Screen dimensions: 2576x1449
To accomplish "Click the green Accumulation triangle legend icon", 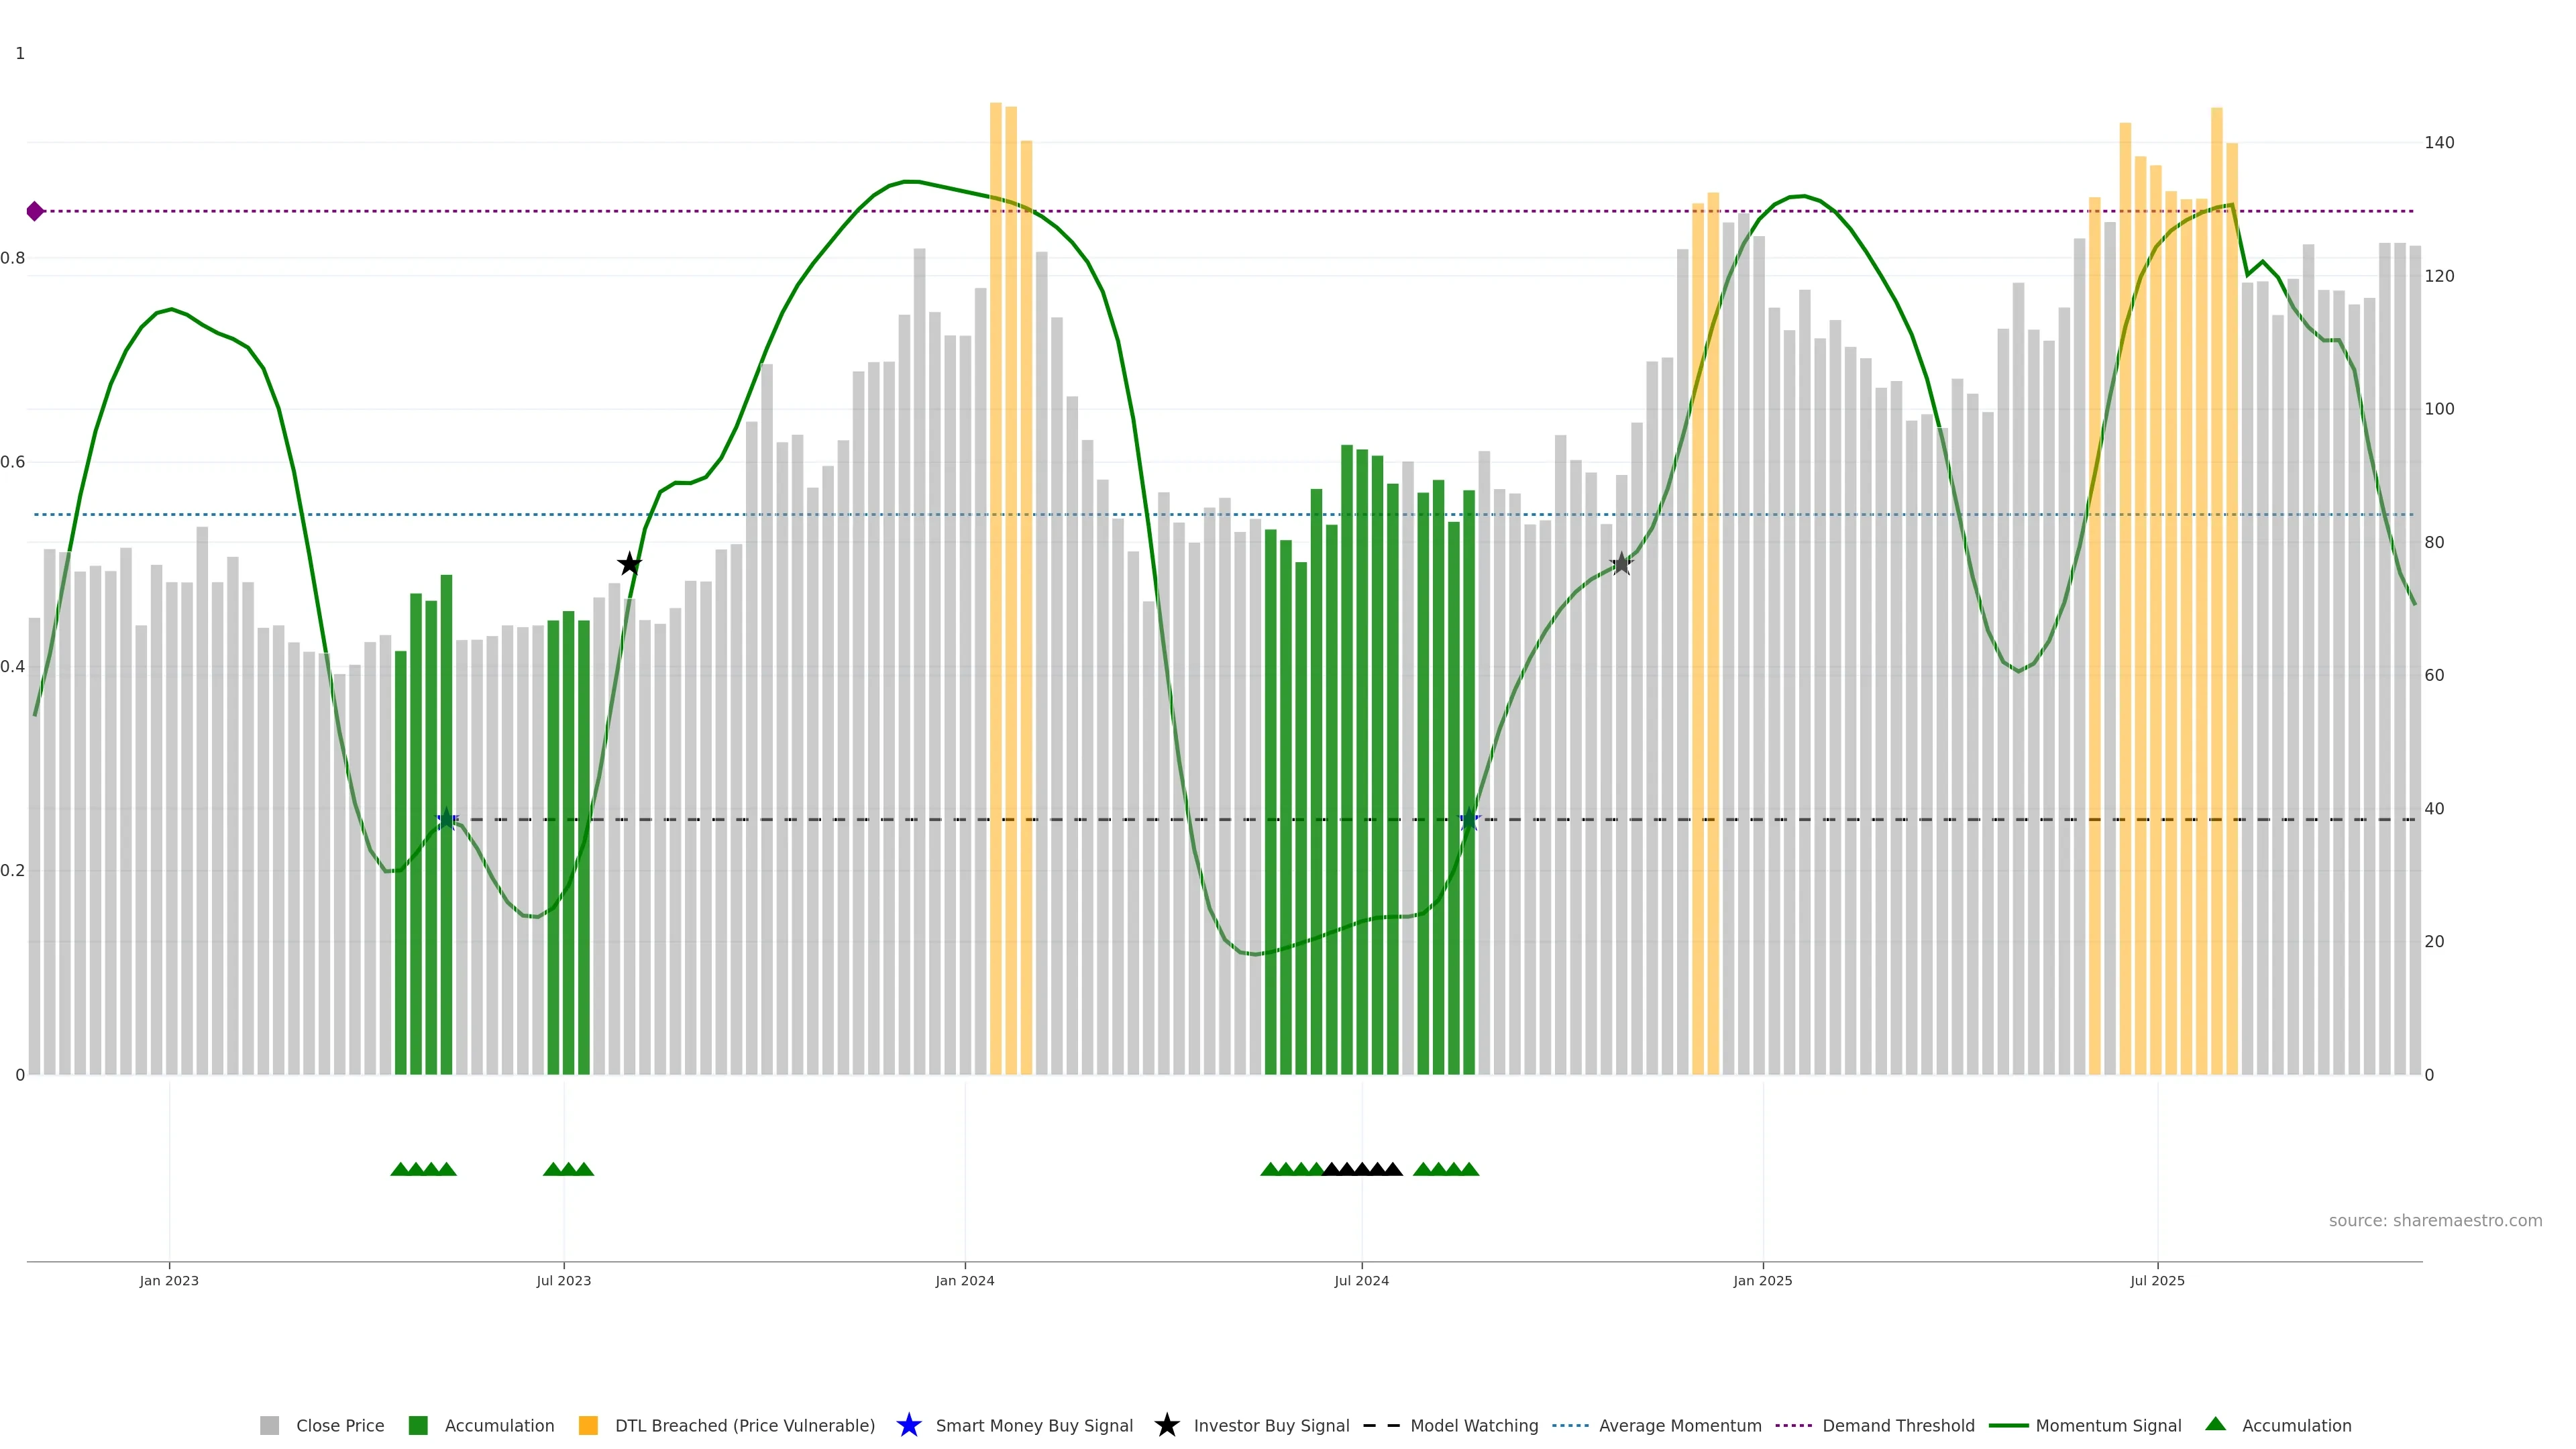I will click(2215, 1424).
